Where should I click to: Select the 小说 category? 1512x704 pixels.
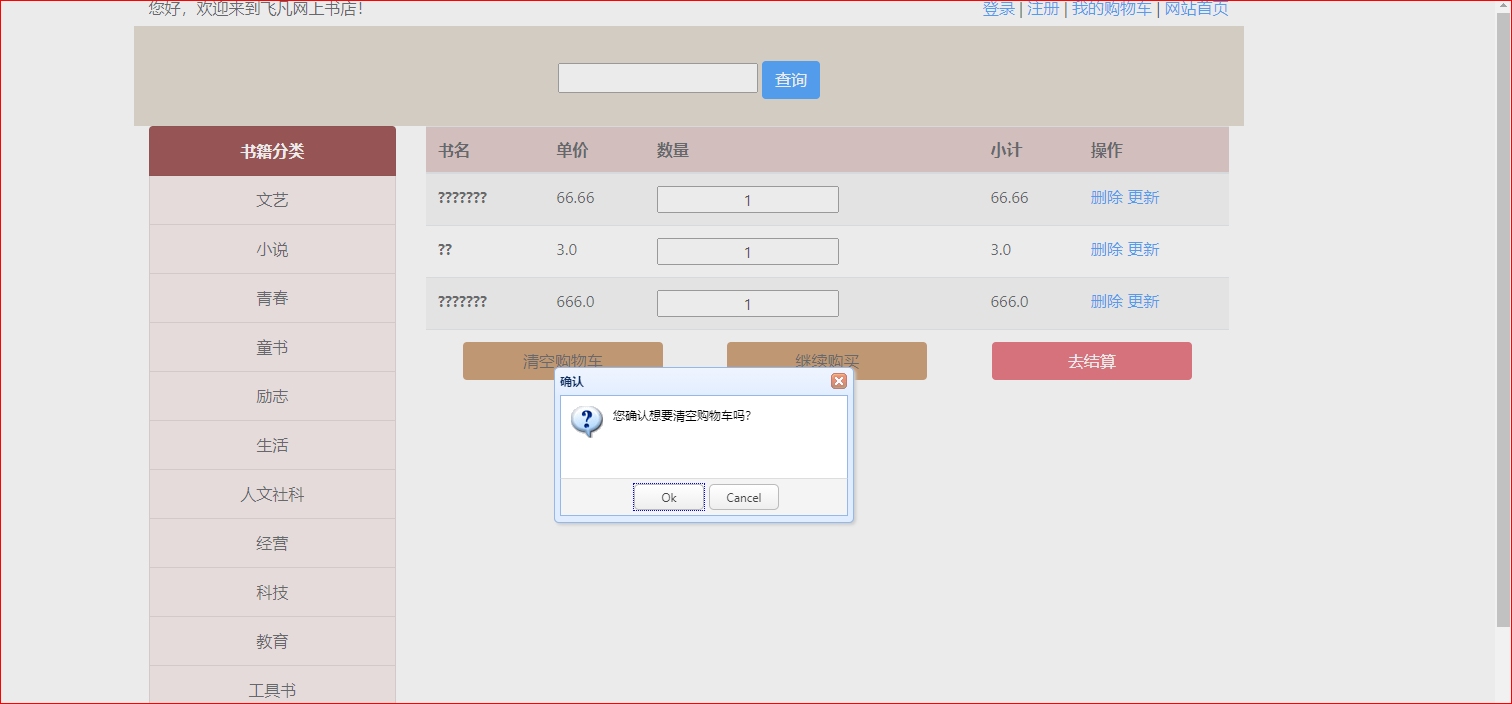[x=272, y=249]
